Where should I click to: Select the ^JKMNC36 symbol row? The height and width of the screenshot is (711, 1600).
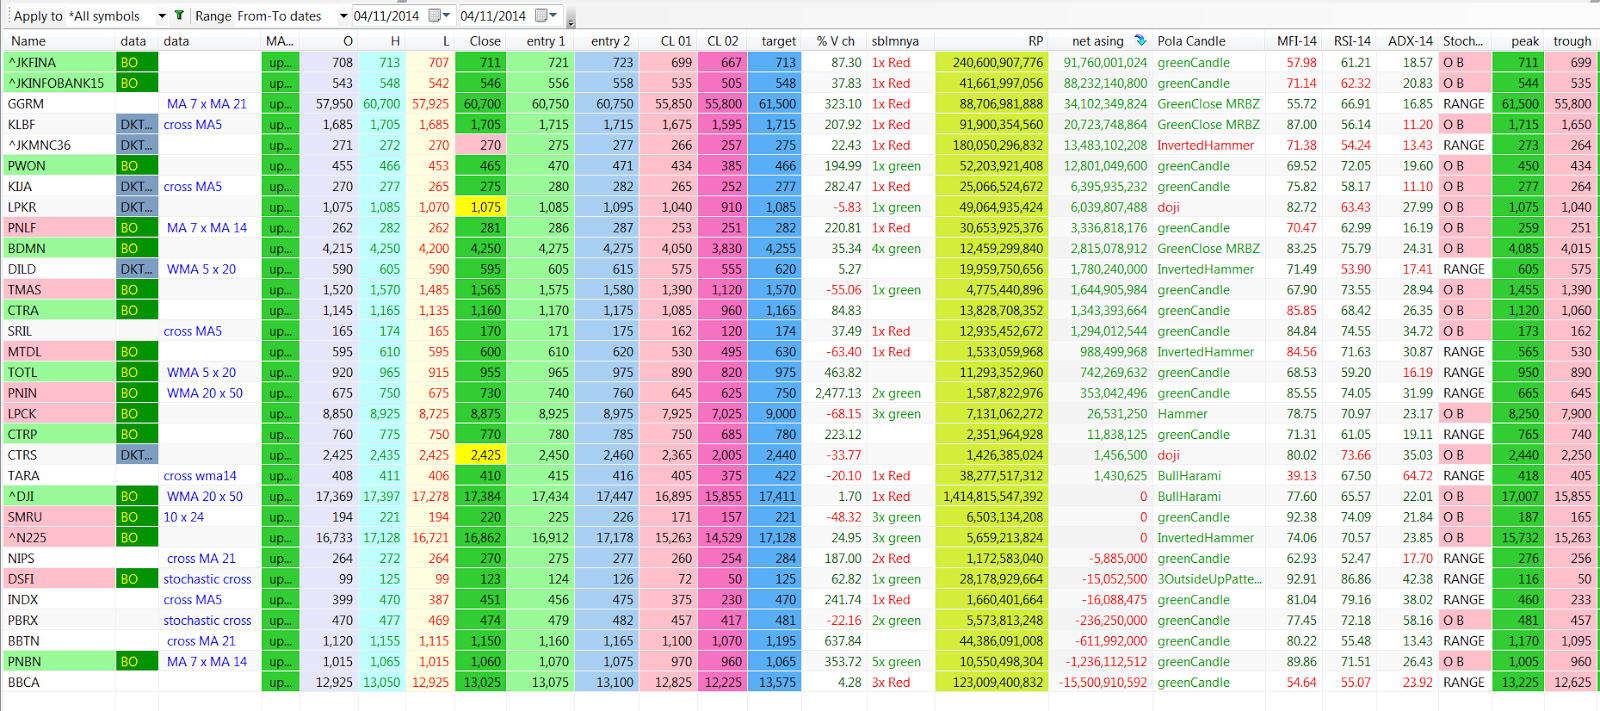coord(59,145)
